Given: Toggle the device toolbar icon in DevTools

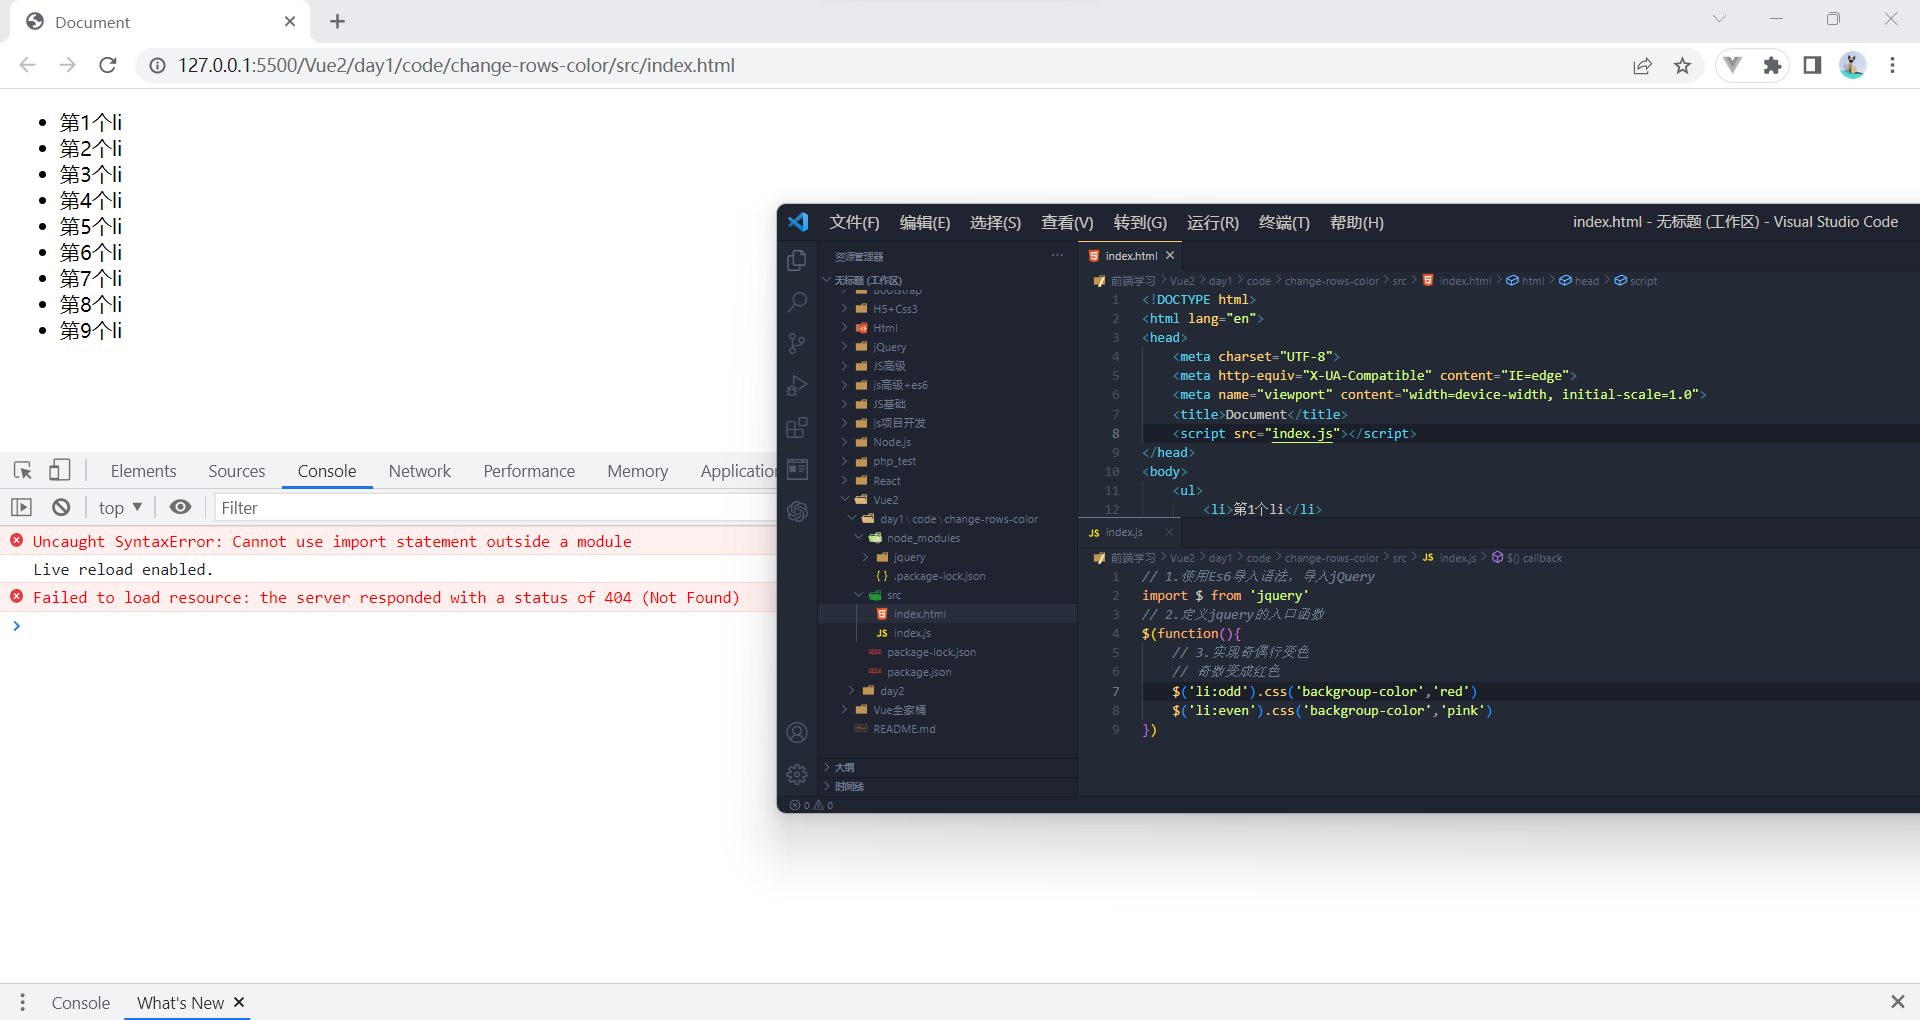Looking at the screenshot, I should click(60, 470).
